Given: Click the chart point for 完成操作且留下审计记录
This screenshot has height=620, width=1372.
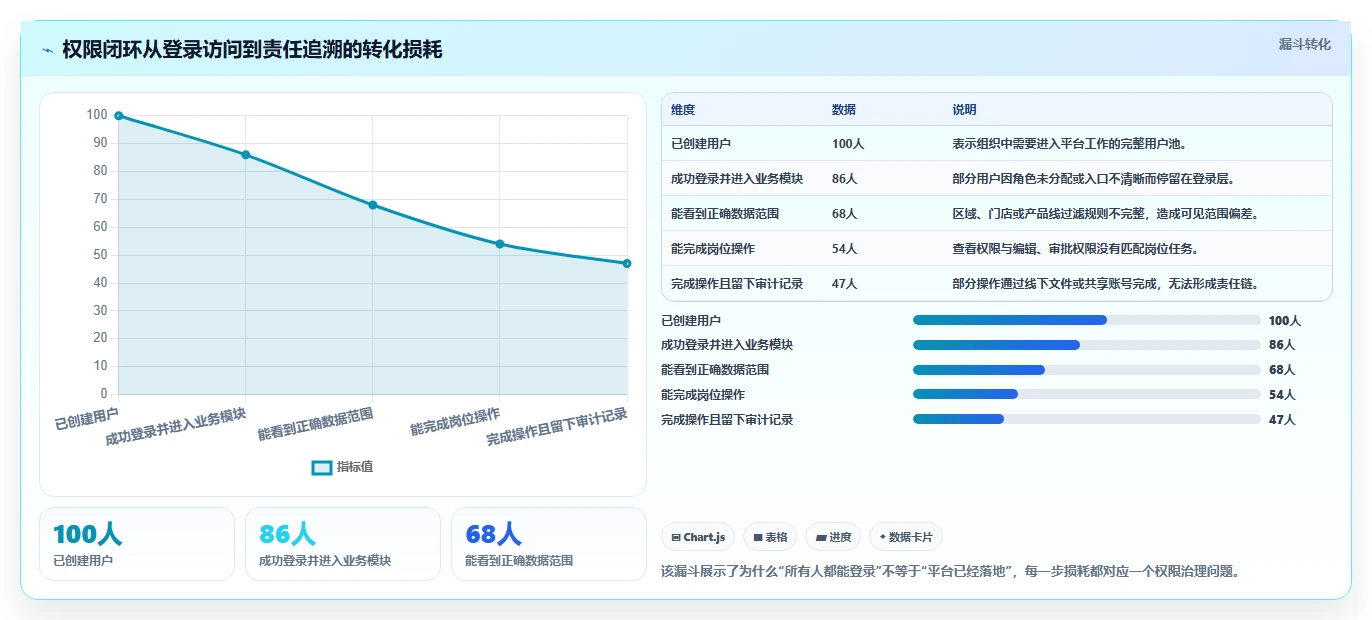Looking at the screenshot, I should coord(627,264).
